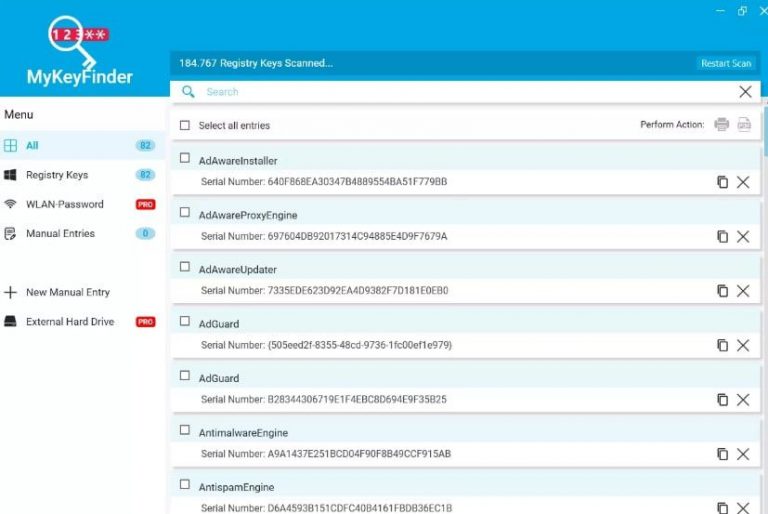Click the 0 badge beside Manual Entries
The height and width of the screenshot is (514, 768).
click(x=145, y=234)
